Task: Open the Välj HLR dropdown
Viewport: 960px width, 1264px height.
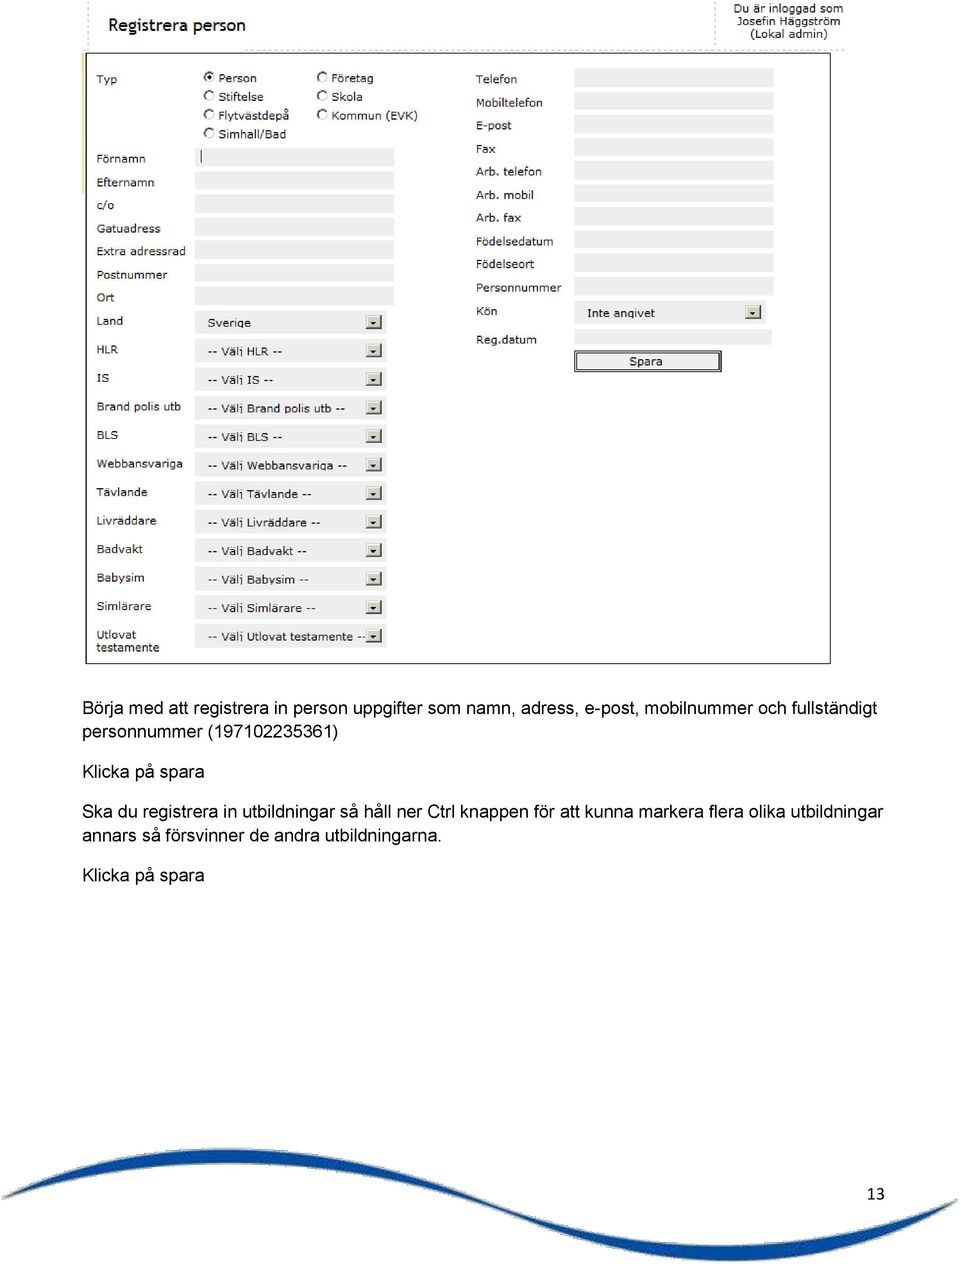Action: [x=291, y=351]
